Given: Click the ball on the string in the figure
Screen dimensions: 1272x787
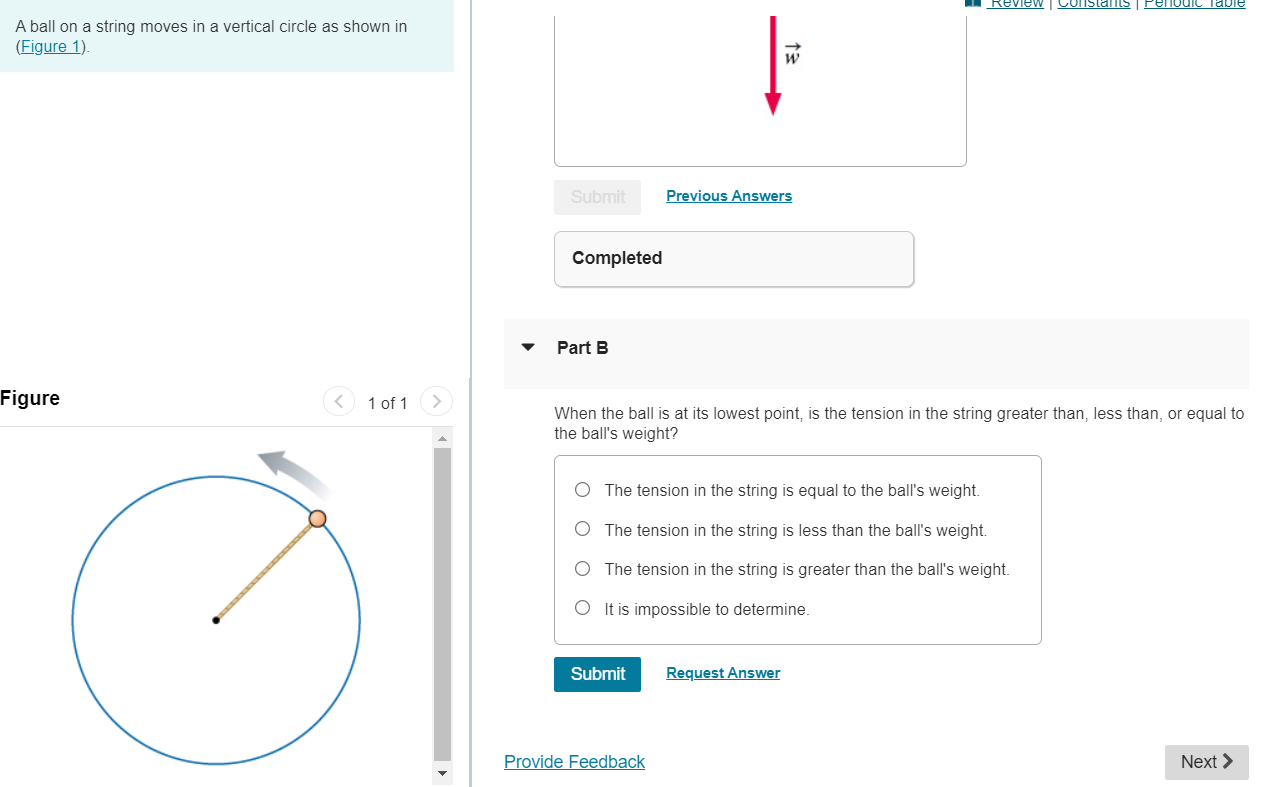Looking at the screenshot, I should tap(318, 519).
